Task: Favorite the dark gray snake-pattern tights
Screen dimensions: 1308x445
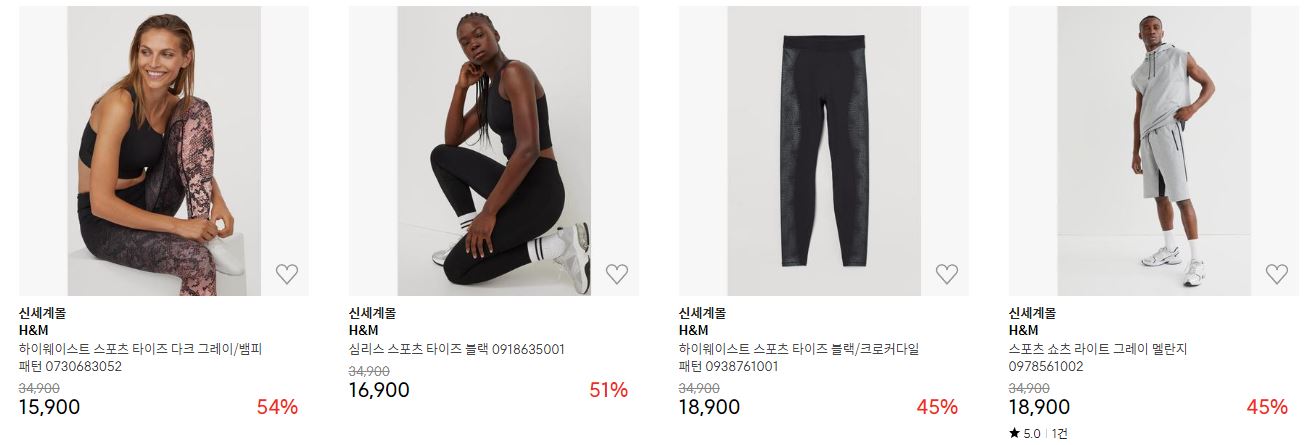Action: [287, 274]
